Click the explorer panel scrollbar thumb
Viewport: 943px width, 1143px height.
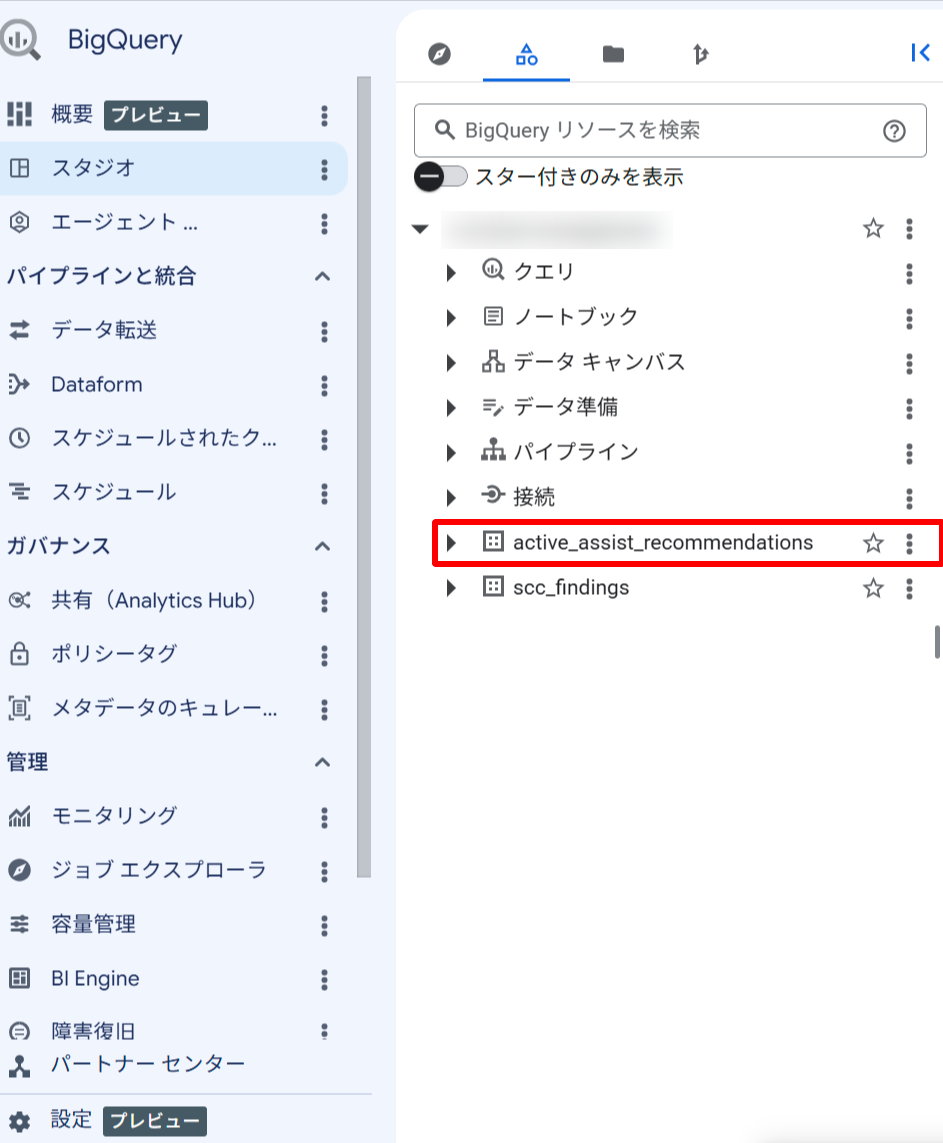(937, 641)
